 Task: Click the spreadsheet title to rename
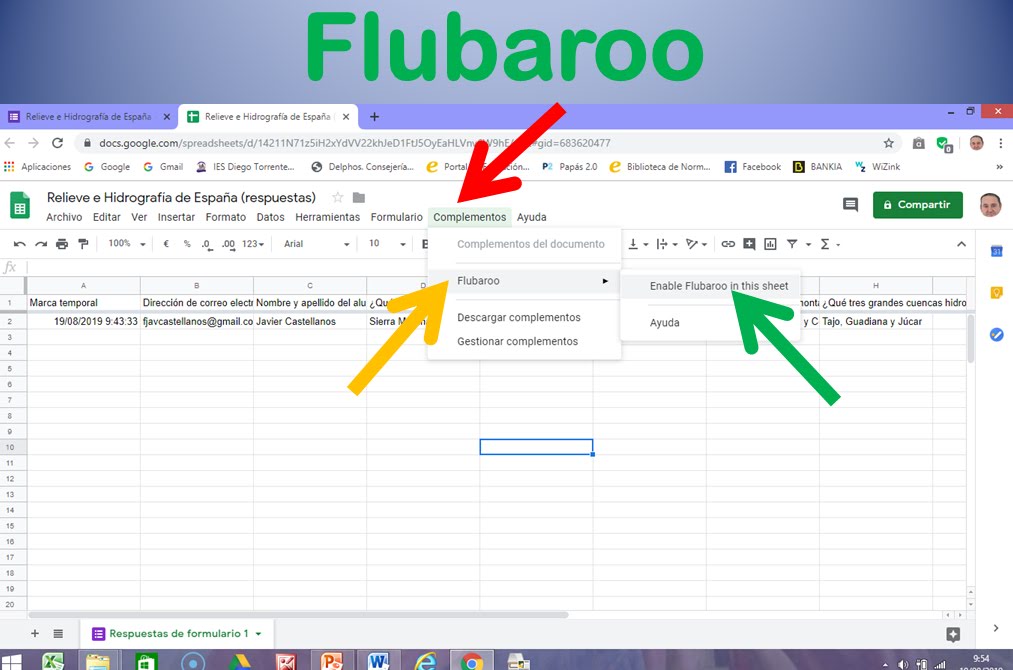pos(182,198)
